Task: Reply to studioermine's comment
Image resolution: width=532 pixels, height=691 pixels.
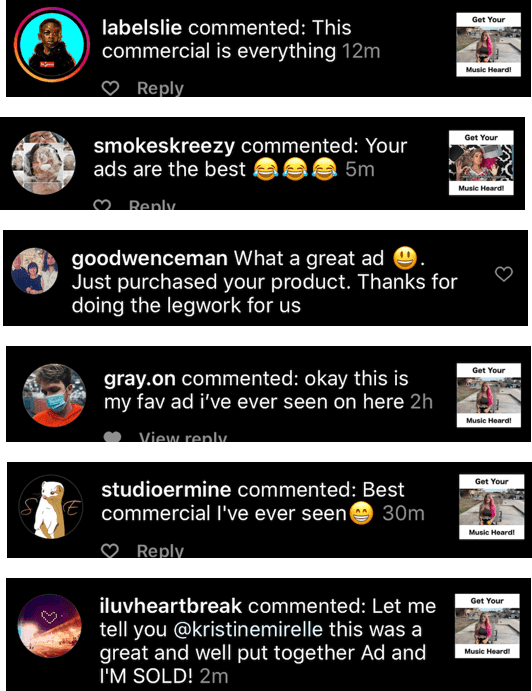Action: [x=160, y=550]
